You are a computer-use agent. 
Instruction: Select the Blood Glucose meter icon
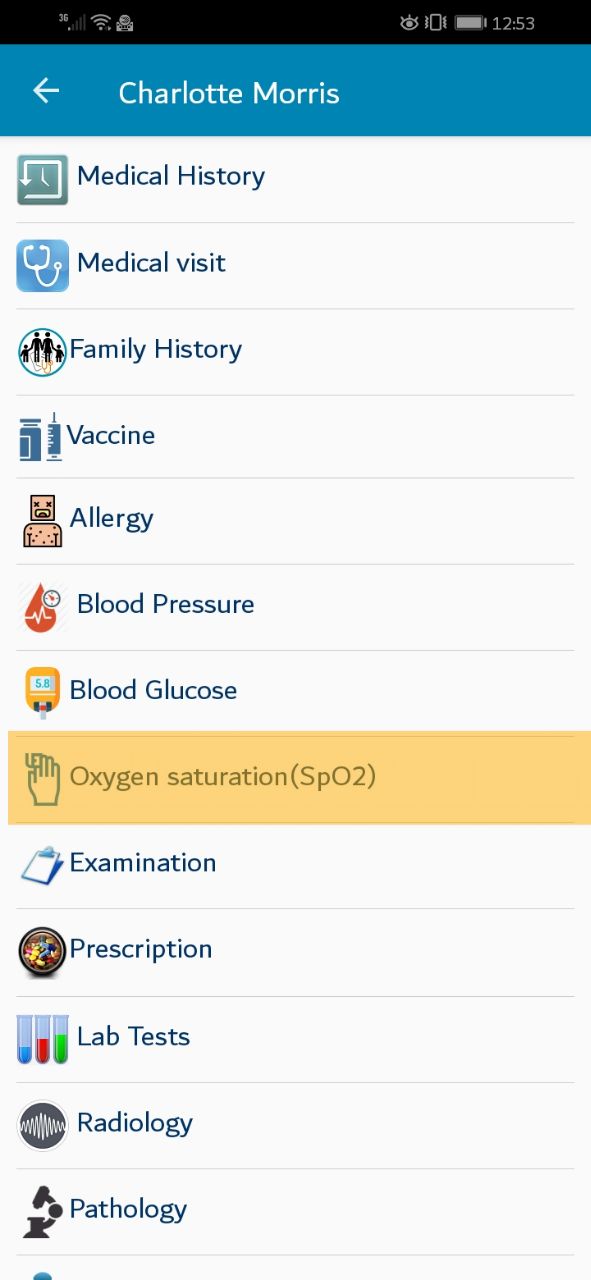coord(42,693)
